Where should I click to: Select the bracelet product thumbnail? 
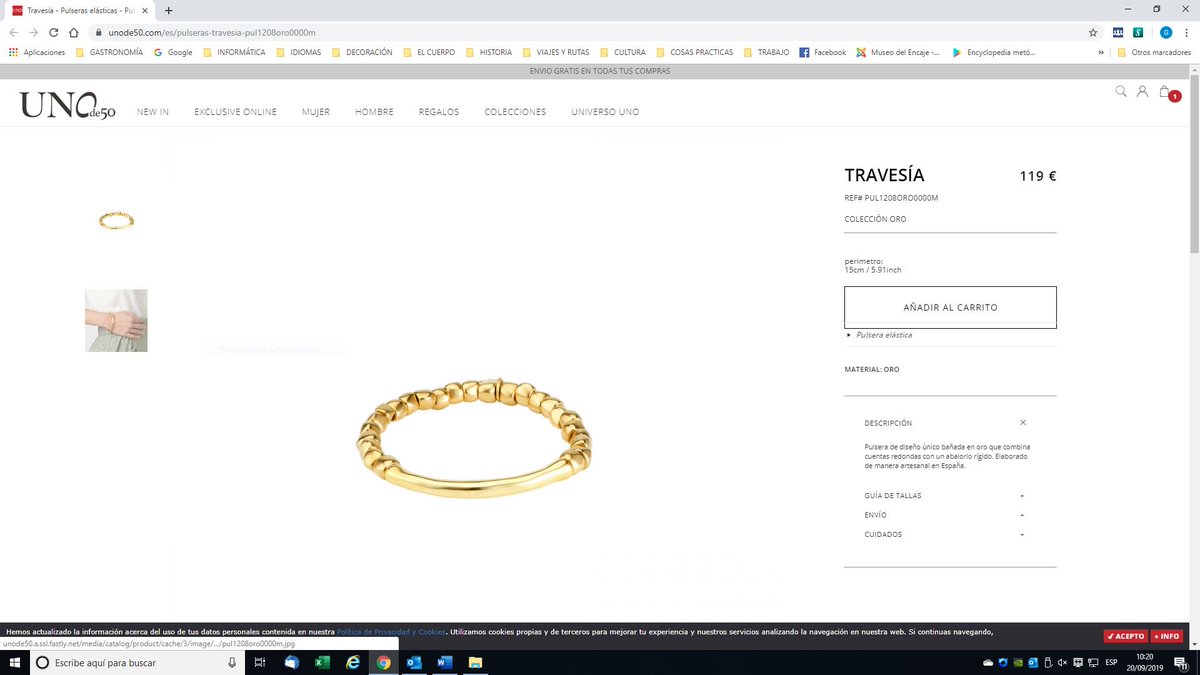click(116, 220)
